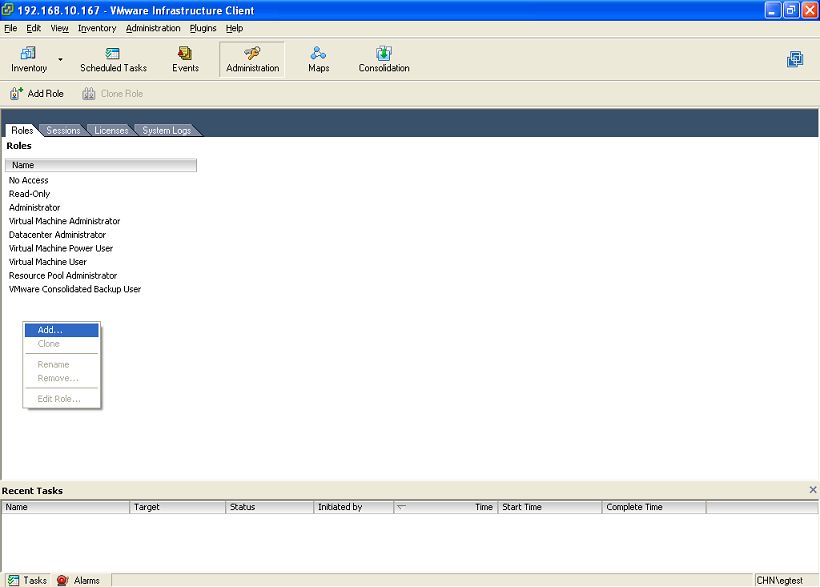The width and height of the screenshot is (820, 587).
Task: Click the Initiated by column header
Action: (x=353, y=507)
